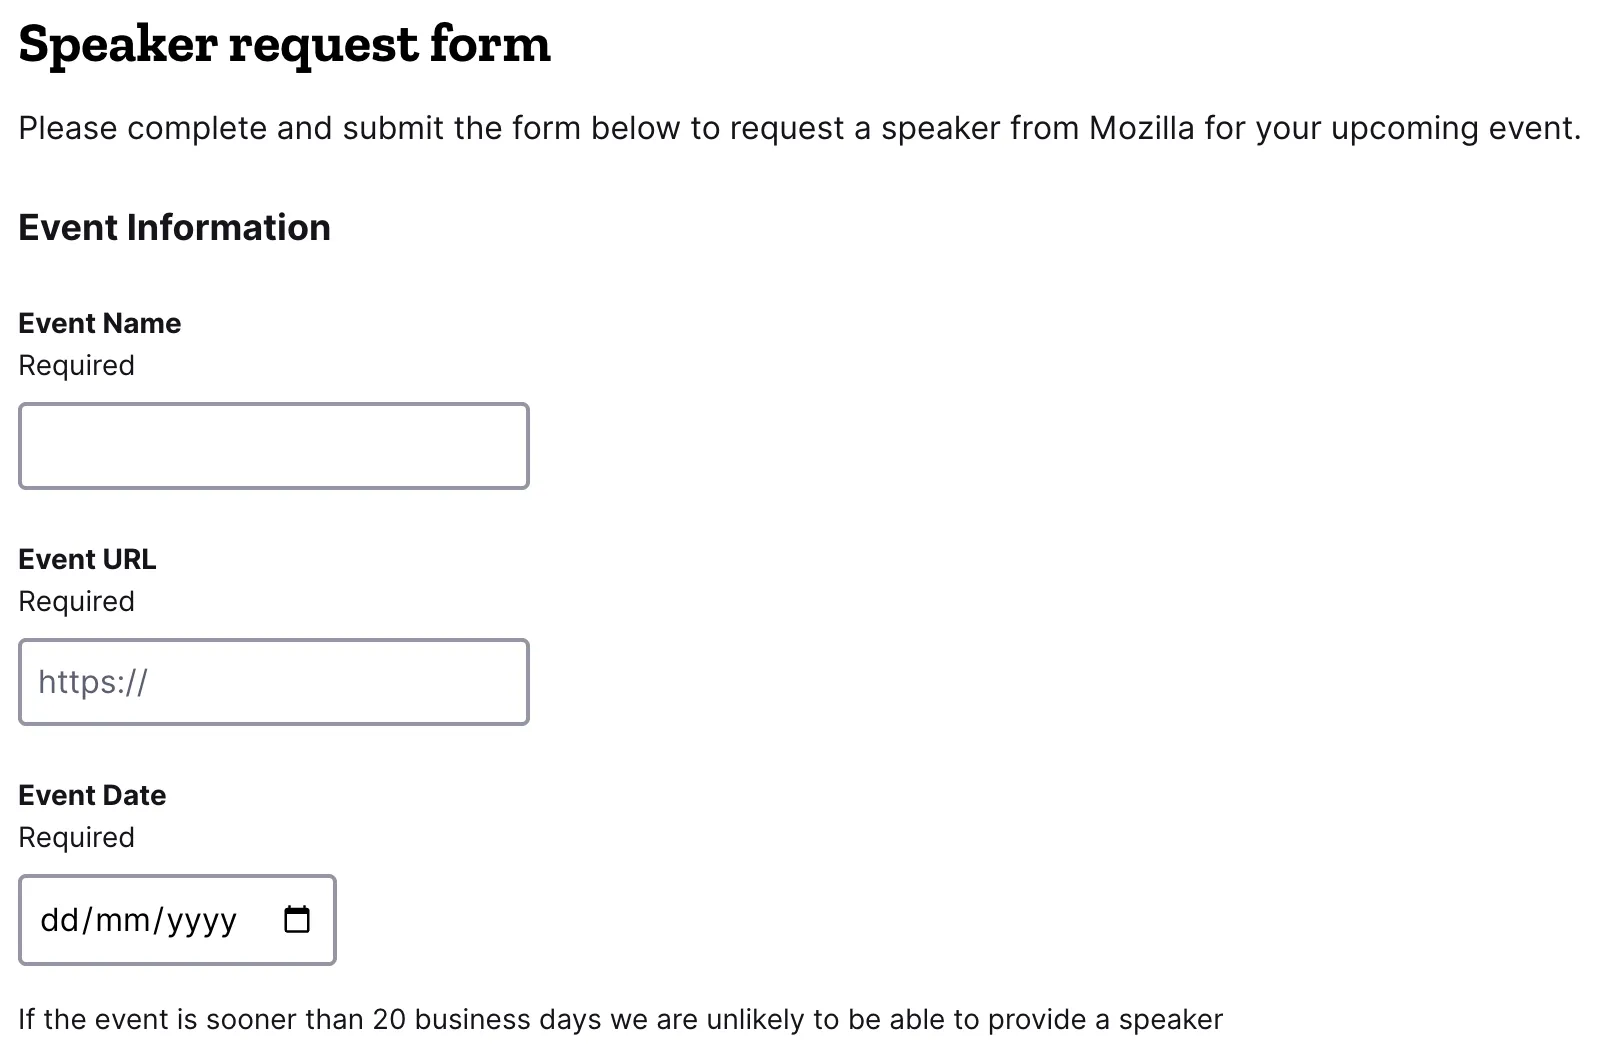The image size is (1602, 1062).
Task: Select the mm month segment
Action: [x=123, y=920]
